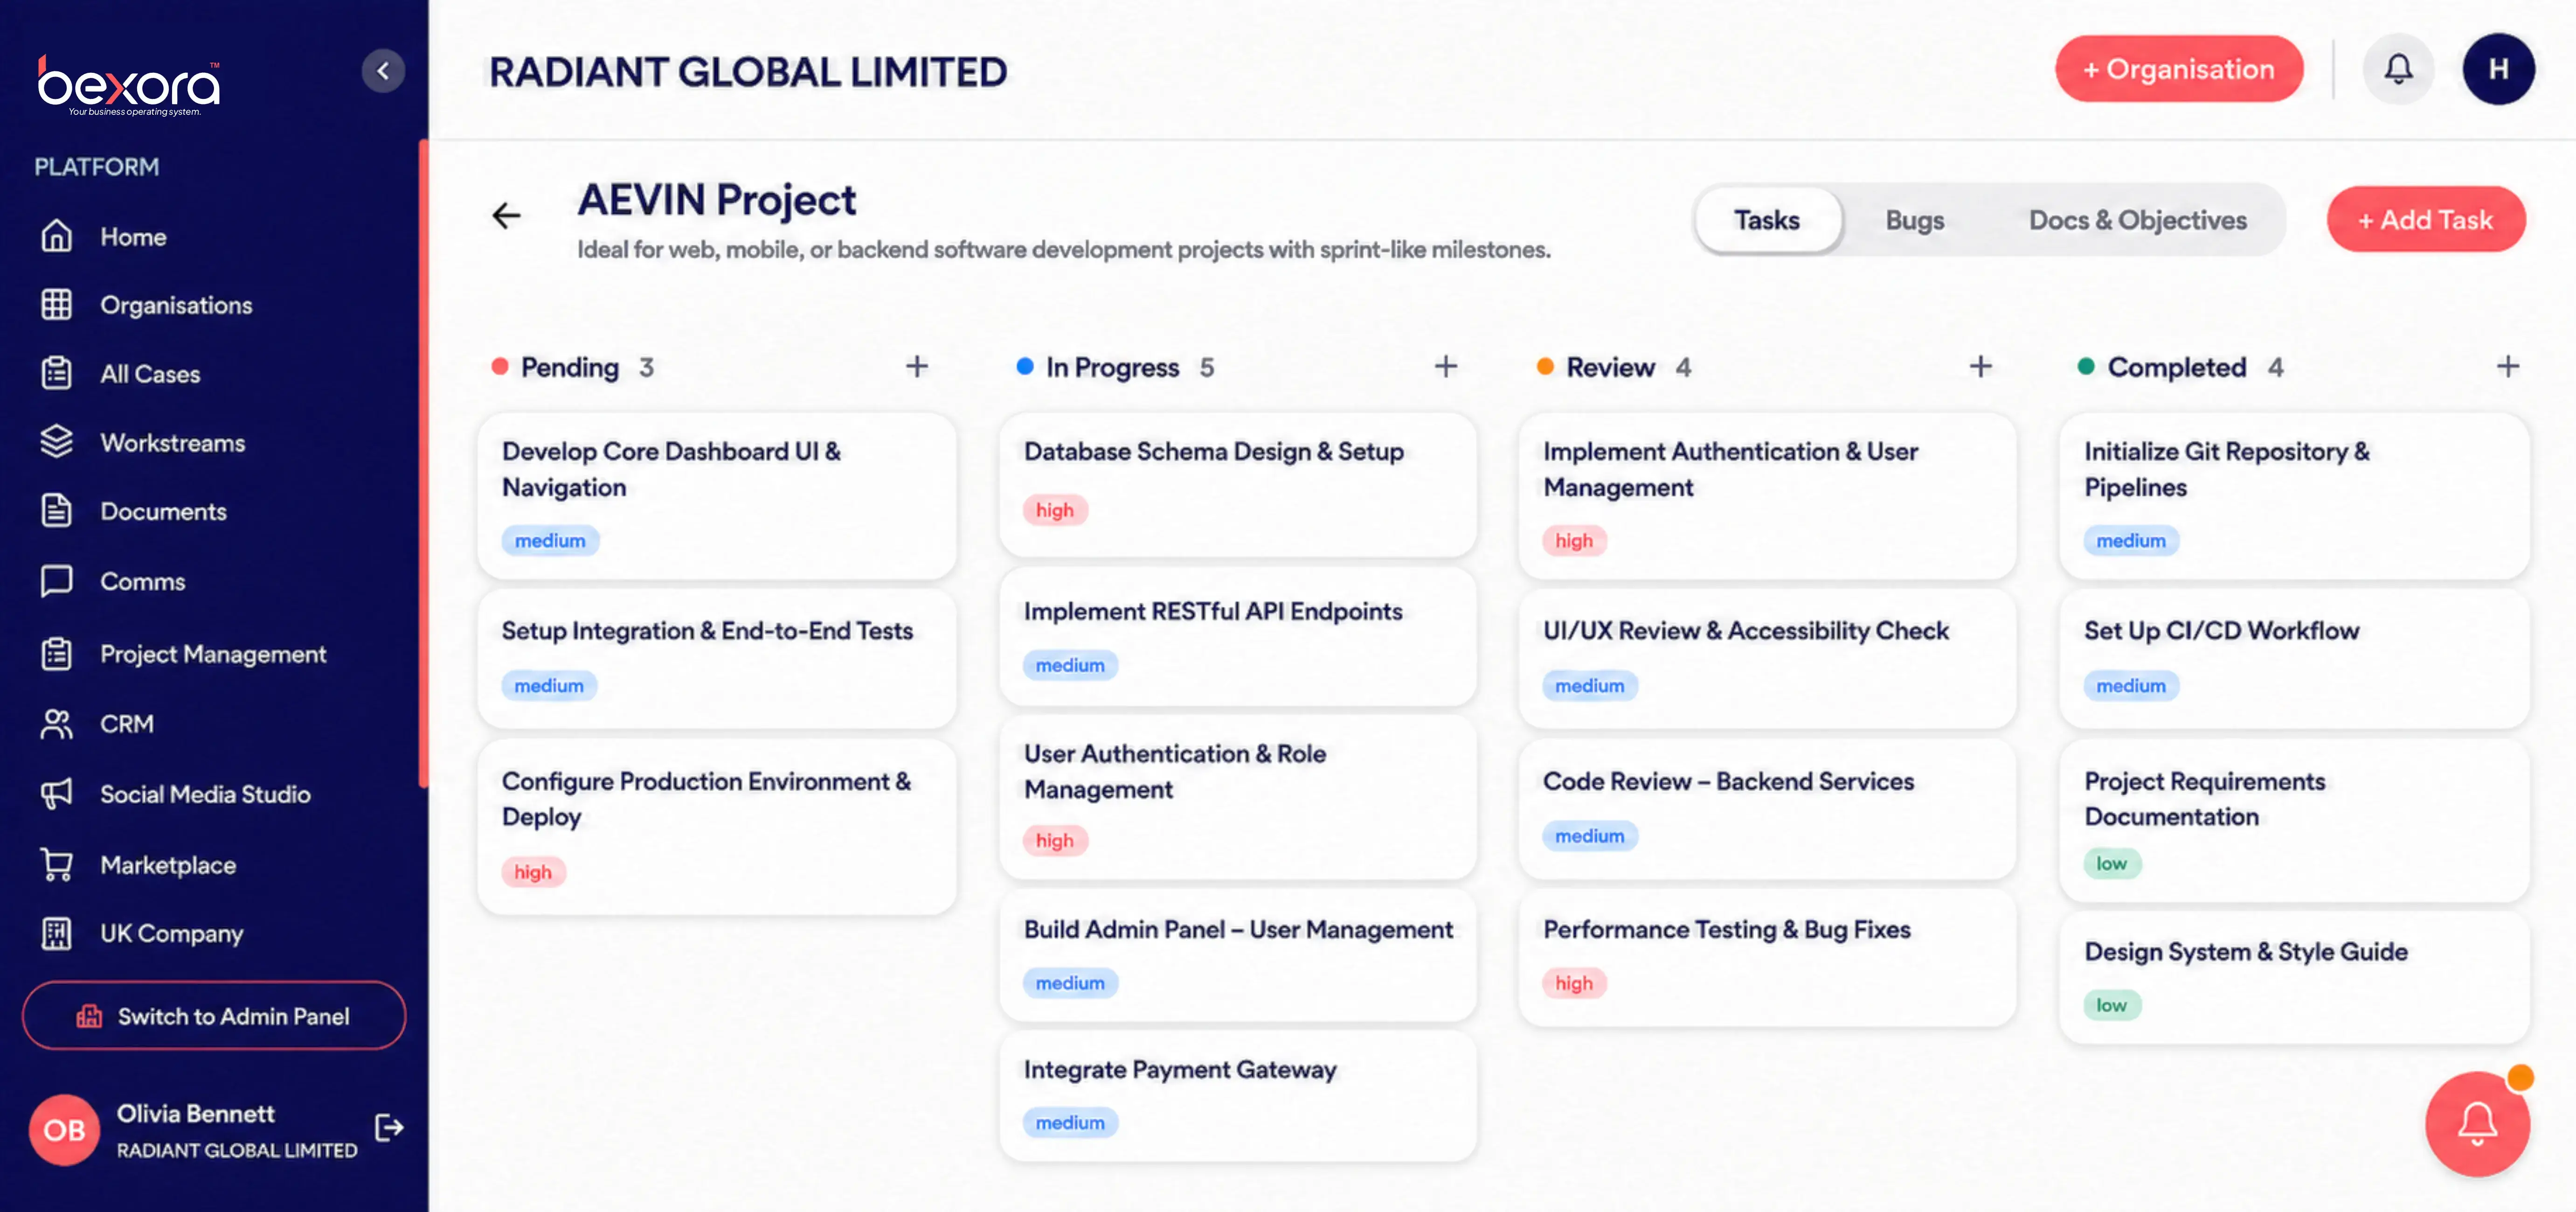Screen dimensions: 2576x1212
Task: Open User Authentication & Role Management card
Action: (x=1238, y=797)
